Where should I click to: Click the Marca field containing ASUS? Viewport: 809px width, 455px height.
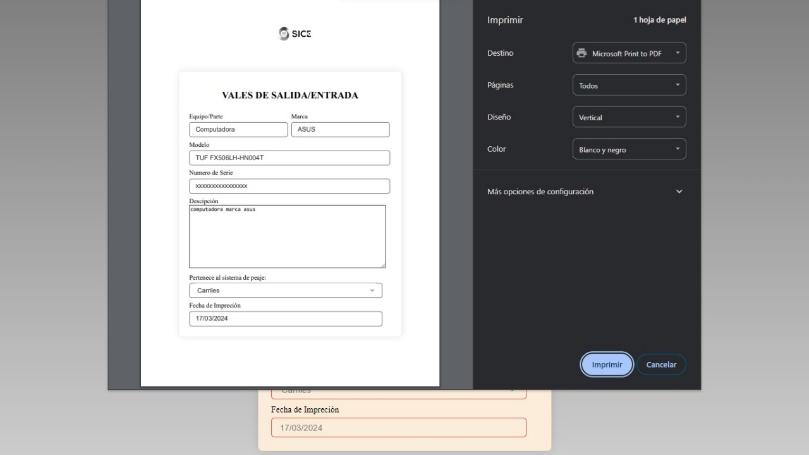(x=340, y=129)
